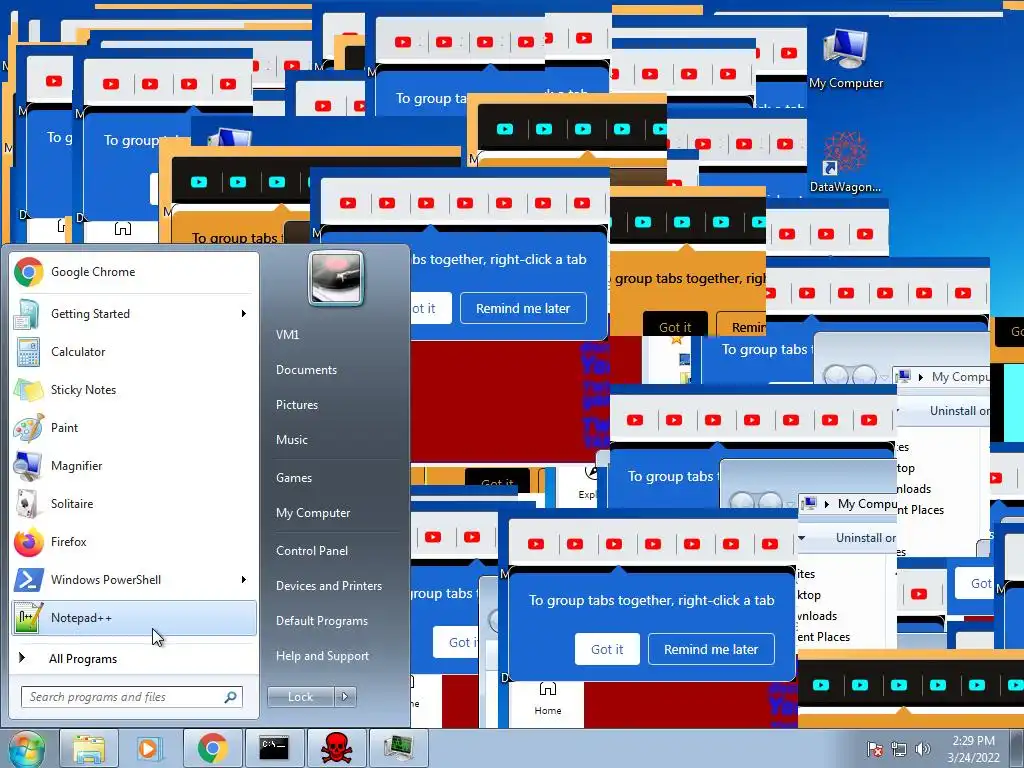The image size is (1024, 768).
Task: Open Magnifier from the Start menu
Action: pyautogui.click(x=134, y=466)
